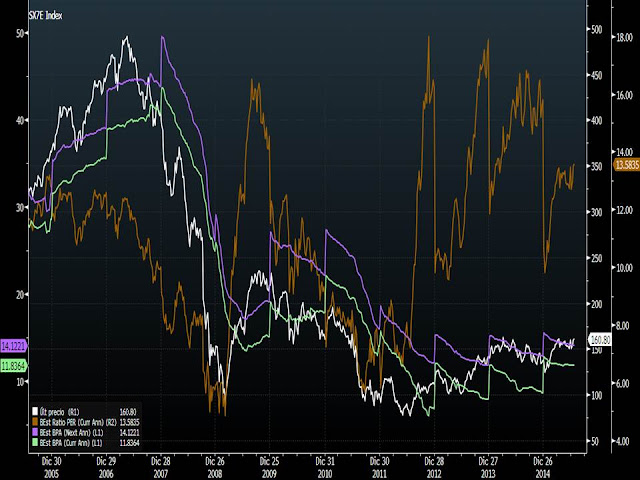This screenshot has height=480, width=640.
Task: Select the orange BEst Ratio PER legend swatch
Action: 35,422
